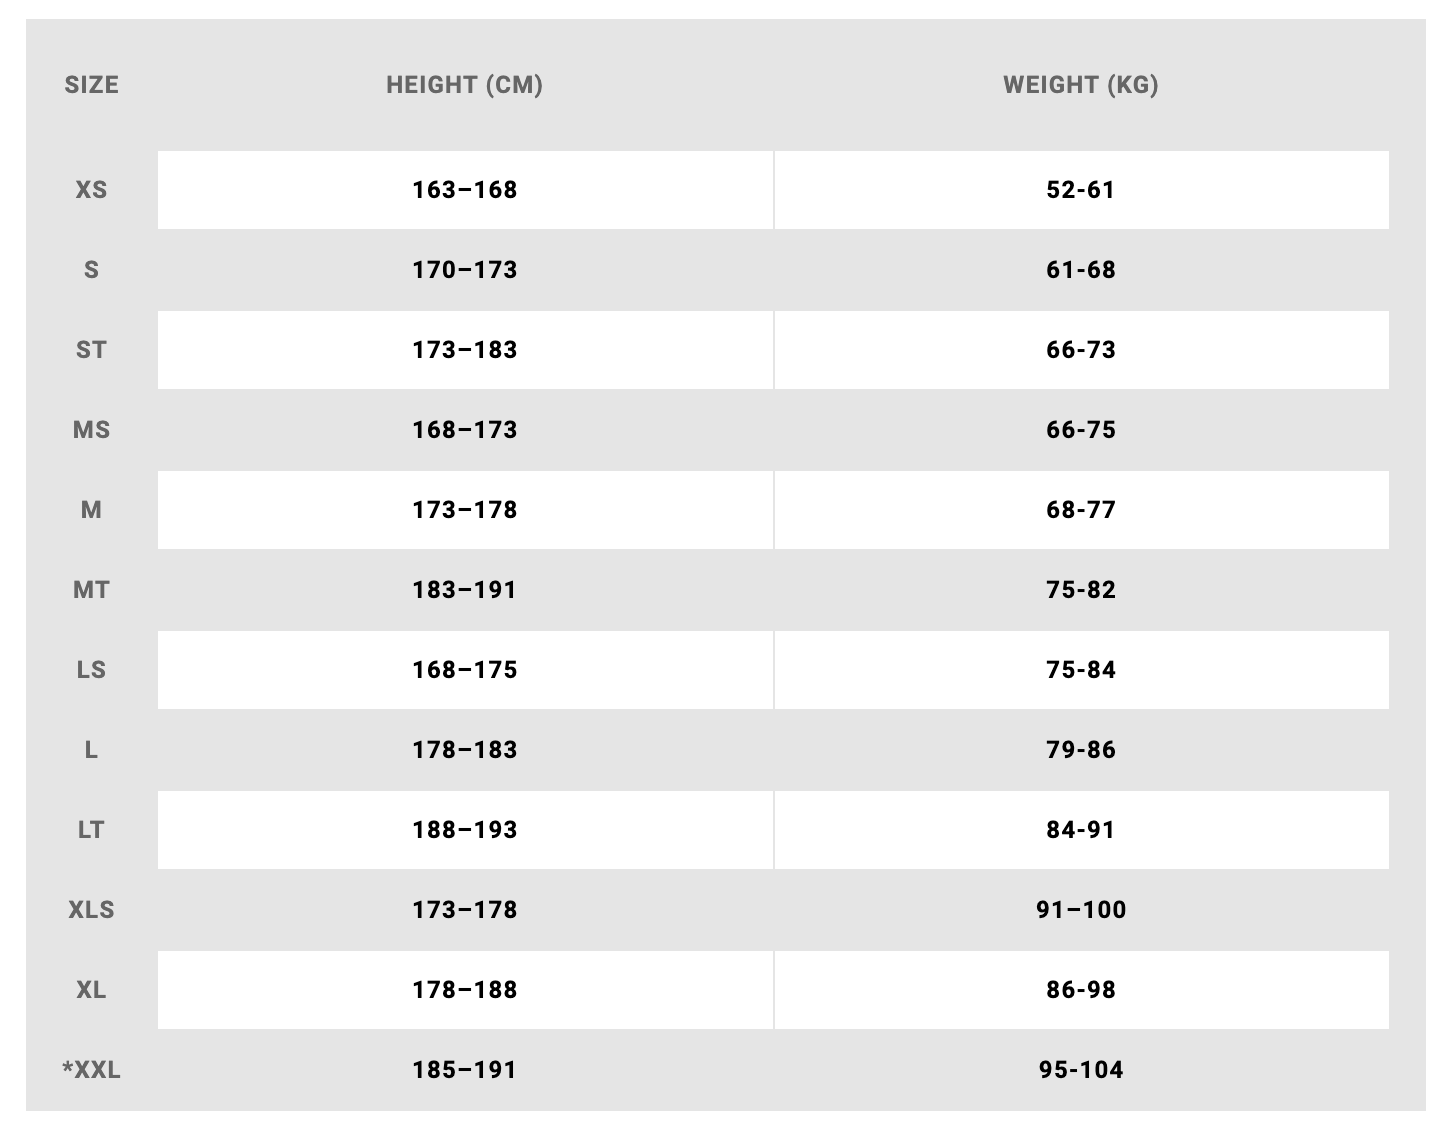Select the ST size row label
1444x1132 pixels.
91,350
